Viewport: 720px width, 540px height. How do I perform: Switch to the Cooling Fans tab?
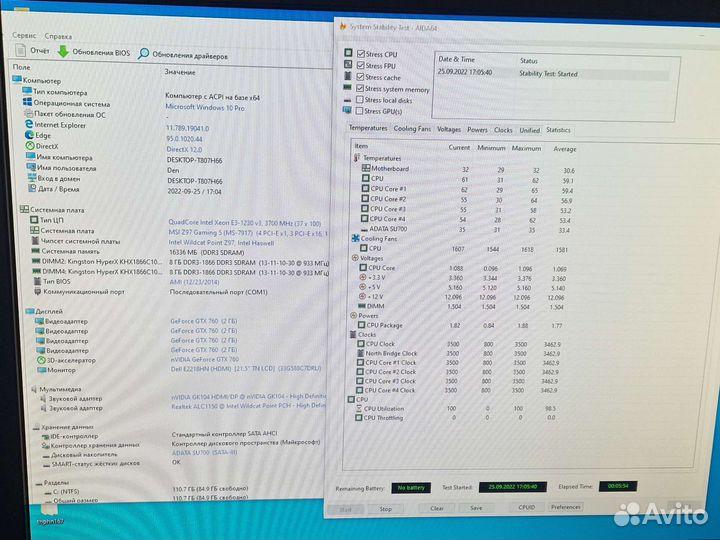tap(412, 129)
